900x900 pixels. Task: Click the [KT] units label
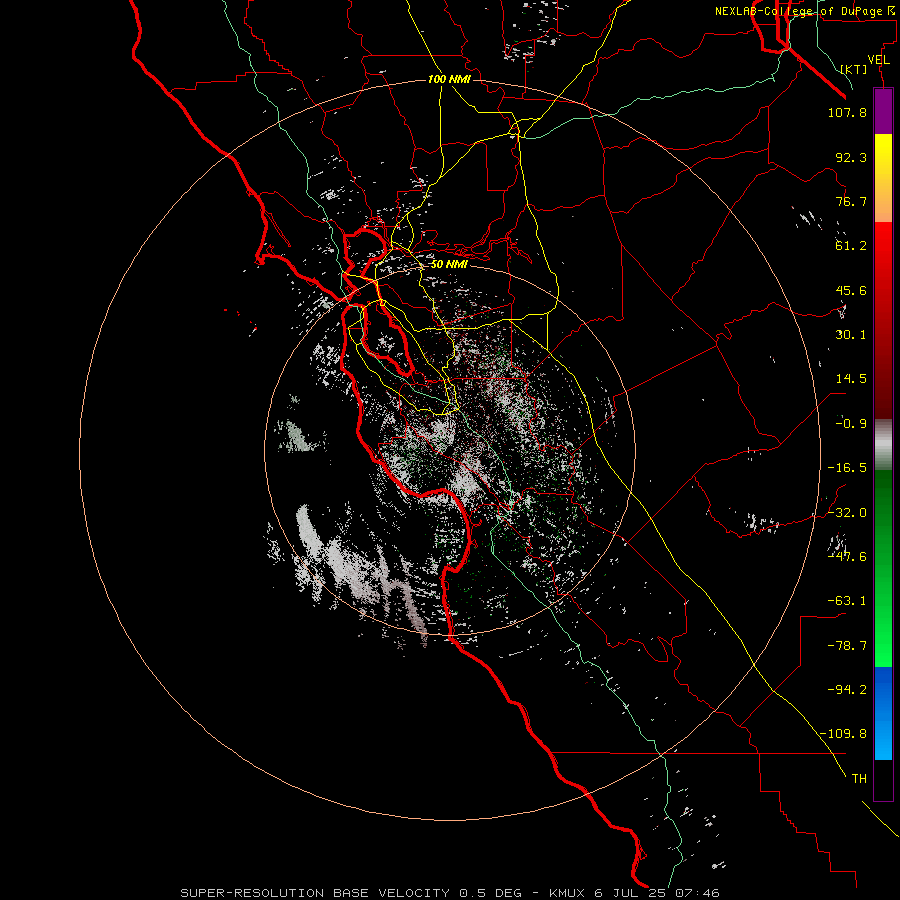[854, 69]
